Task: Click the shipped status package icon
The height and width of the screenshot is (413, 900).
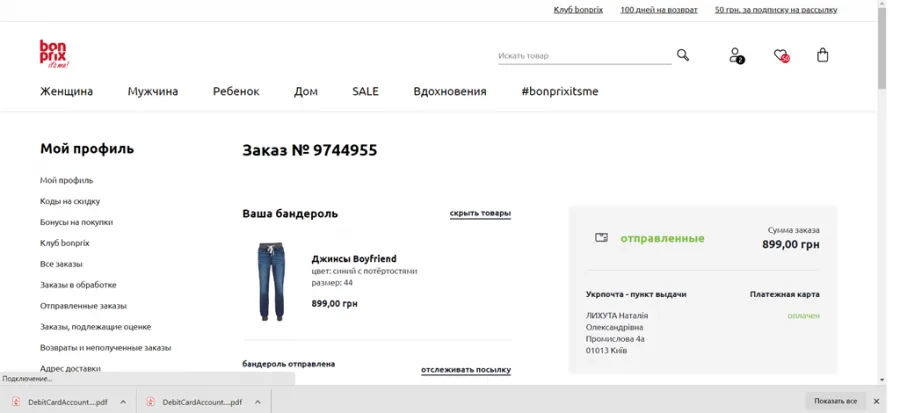Action: coord(601,237)
